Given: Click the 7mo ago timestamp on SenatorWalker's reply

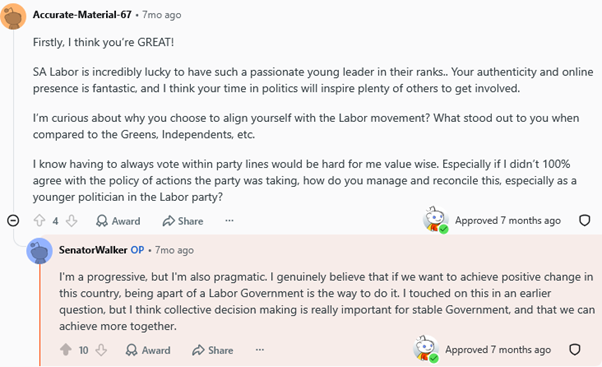Looking at the screenshot, I should coord(174,250).
